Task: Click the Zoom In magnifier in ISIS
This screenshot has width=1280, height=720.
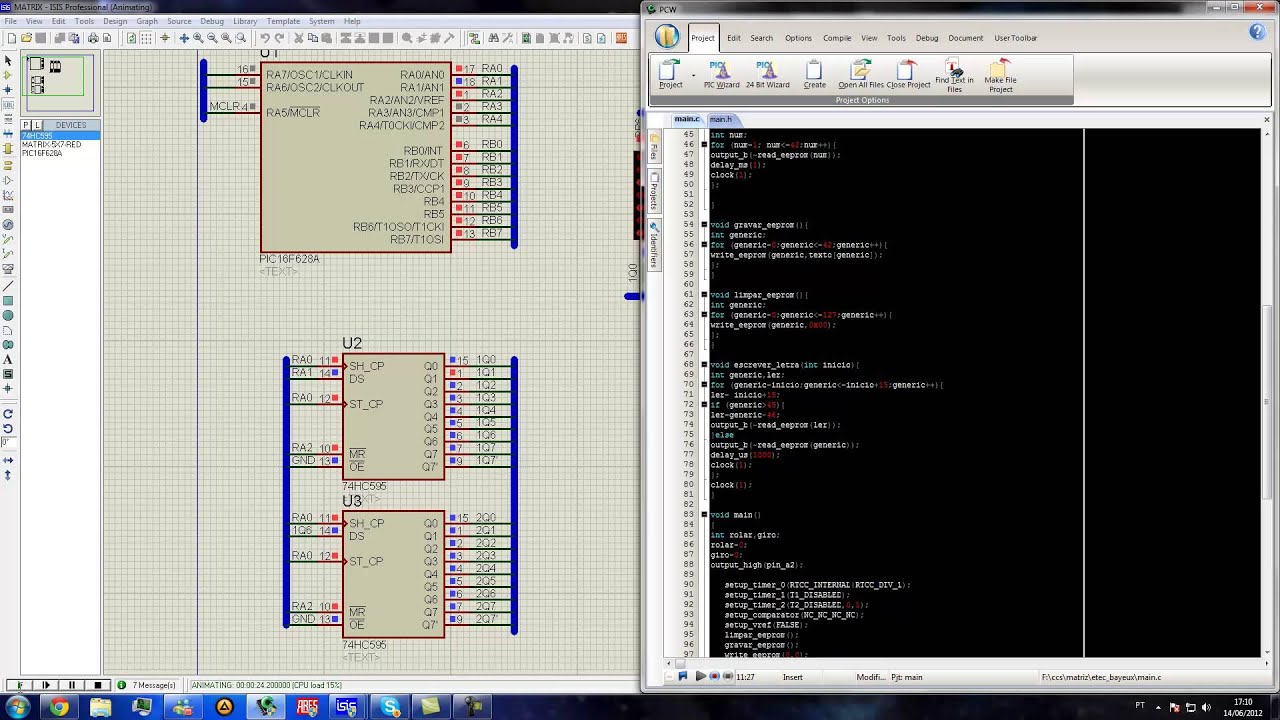Action: coord(198,38)
